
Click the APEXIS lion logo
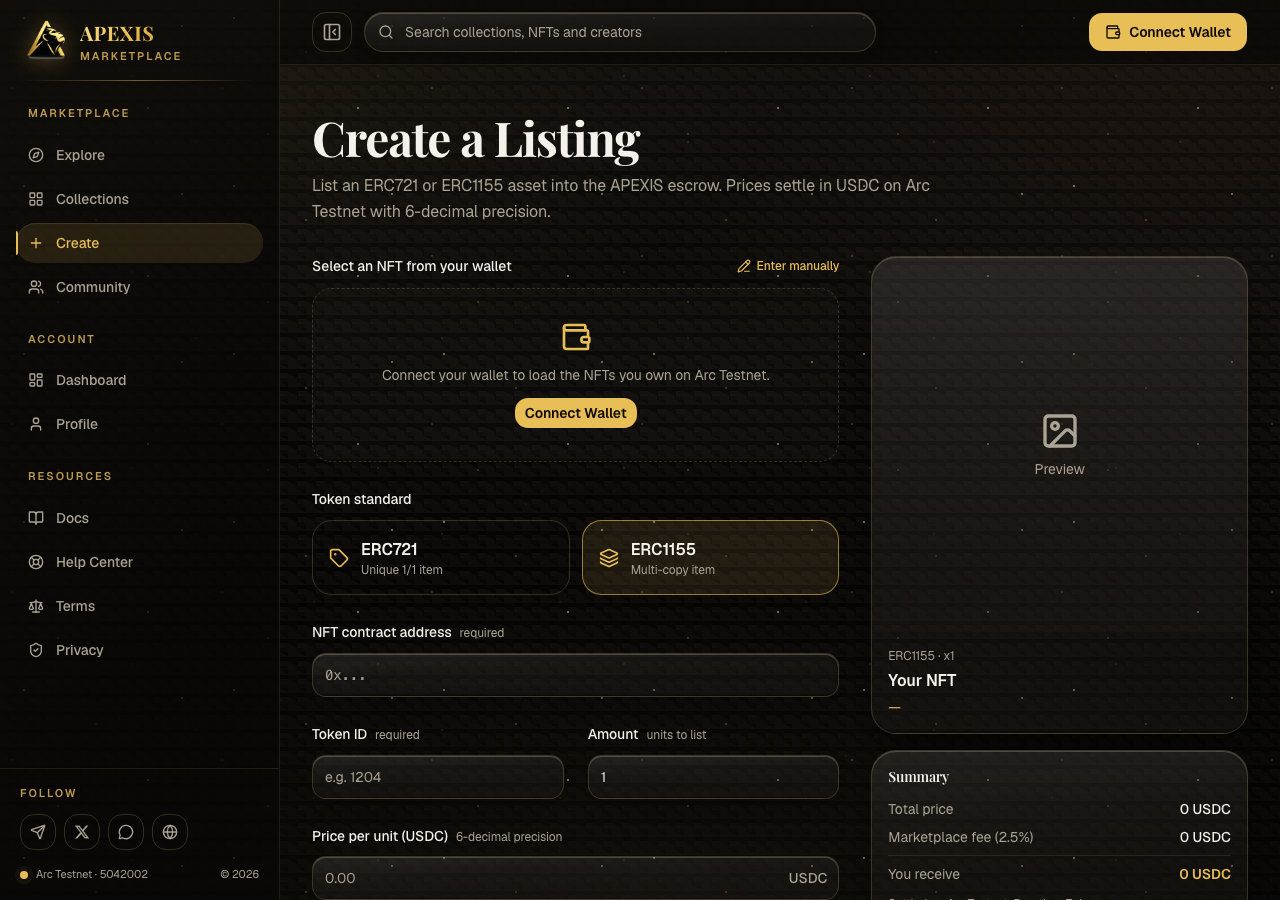coord(46,40)
